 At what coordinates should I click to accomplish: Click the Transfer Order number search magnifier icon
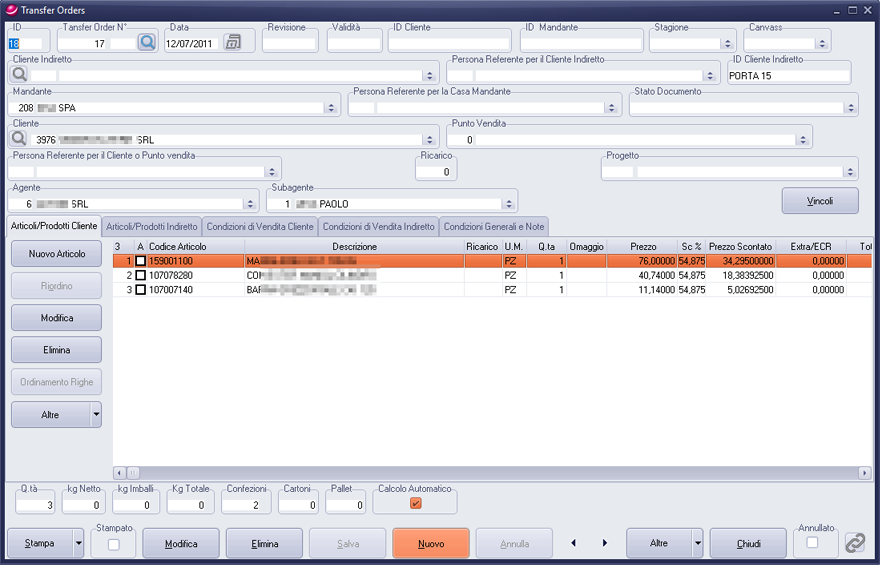click(x=147, y=42)
